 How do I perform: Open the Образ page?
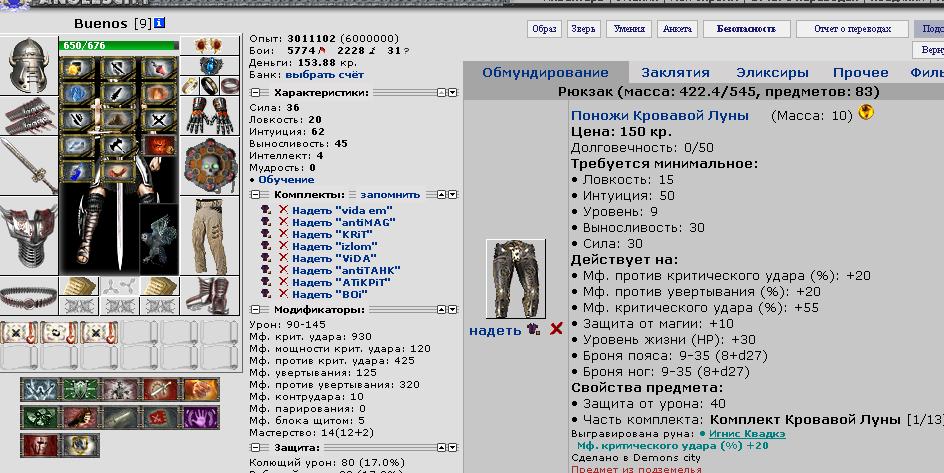click(544, 29)
